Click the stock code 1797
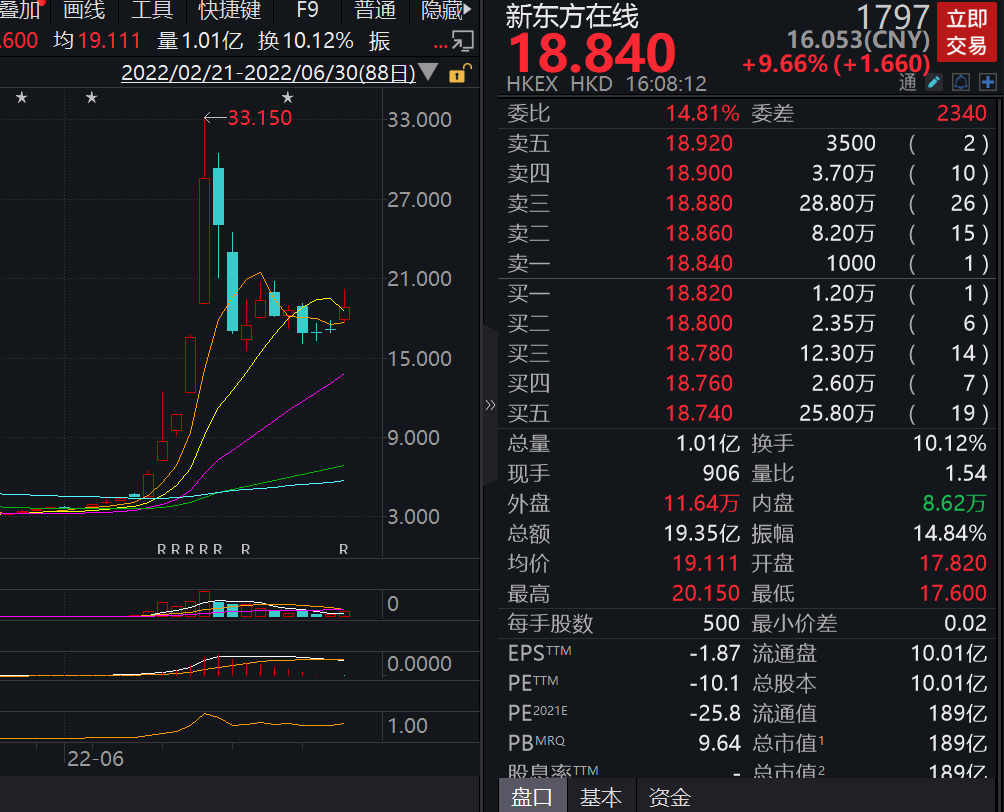This screenshot has height=812, width=1004. 893,17
